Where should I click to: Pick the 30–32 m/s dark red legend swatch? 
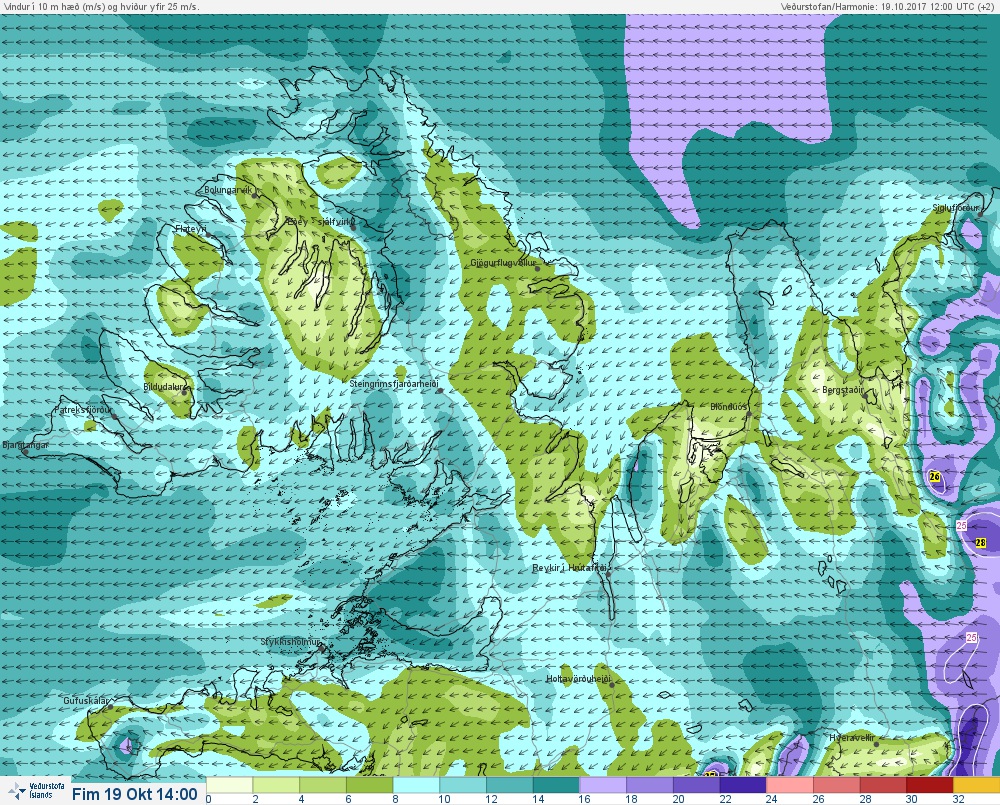pos(928,785)
